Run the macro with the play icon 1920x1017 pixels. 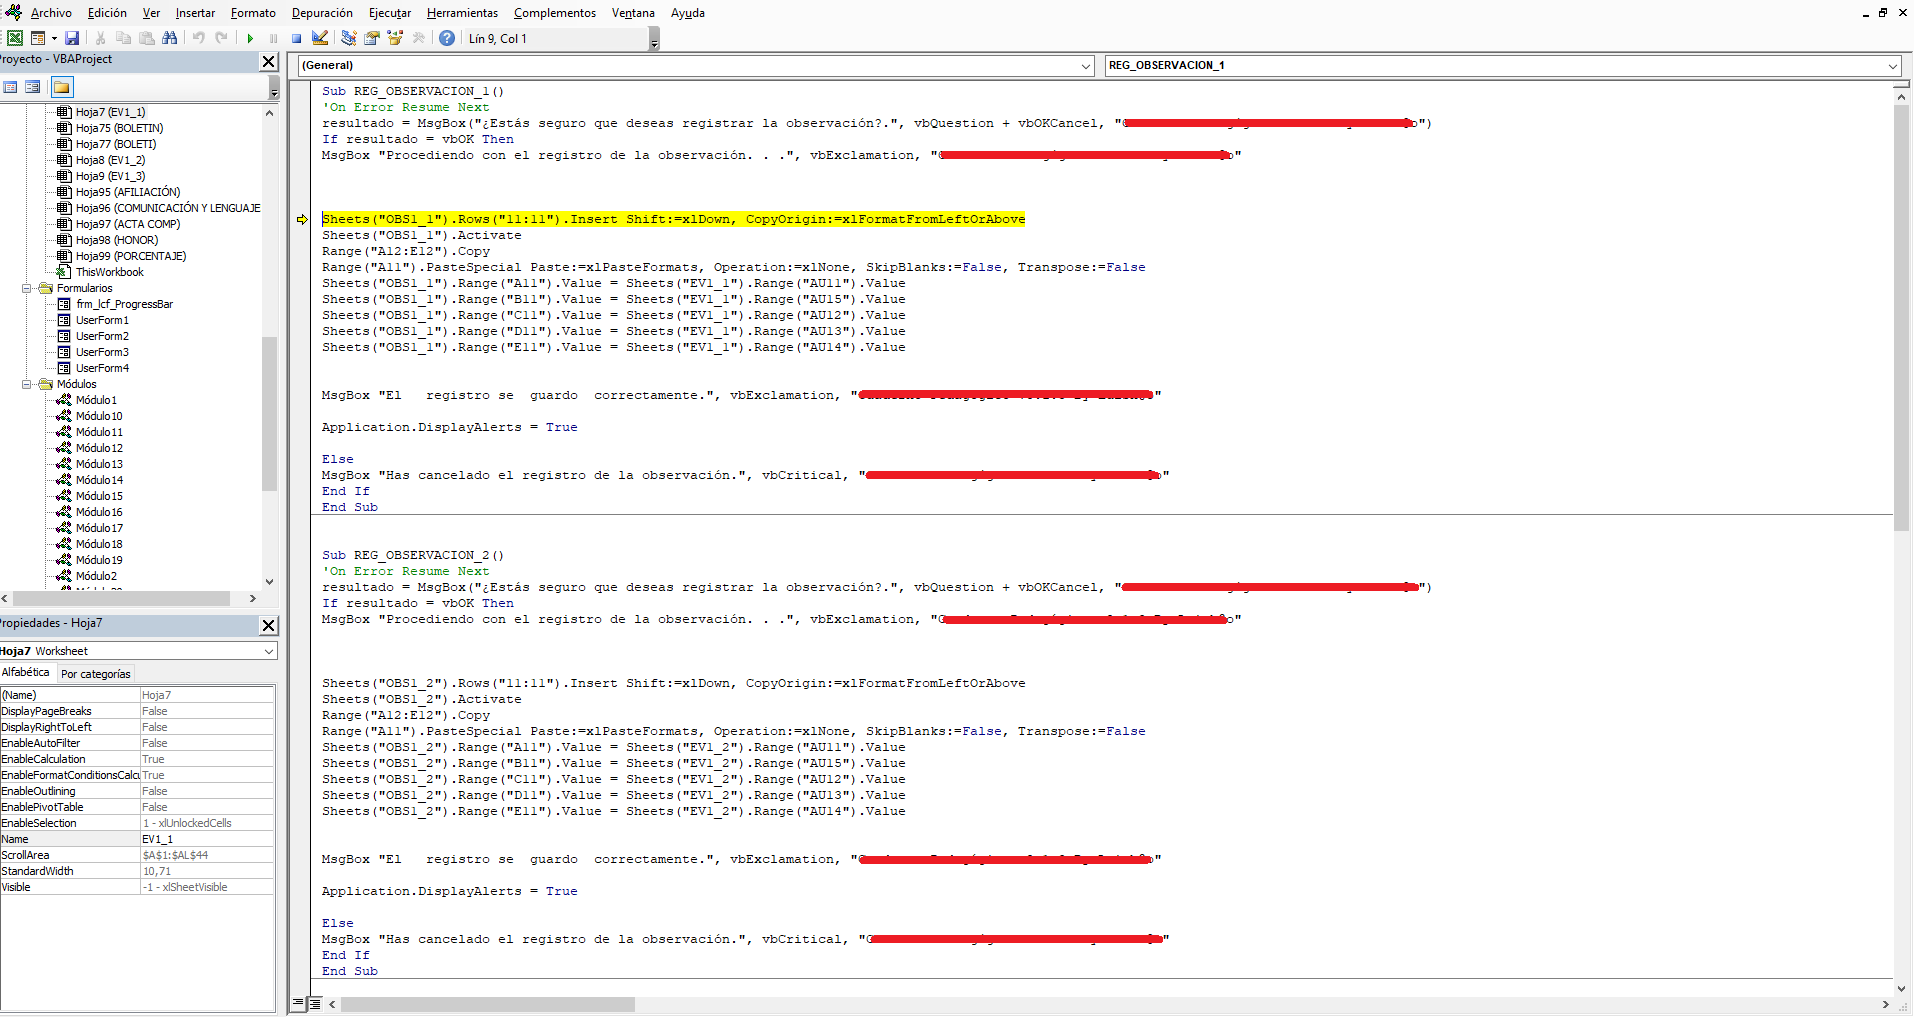pyautogui.click(x=250, y=38)
